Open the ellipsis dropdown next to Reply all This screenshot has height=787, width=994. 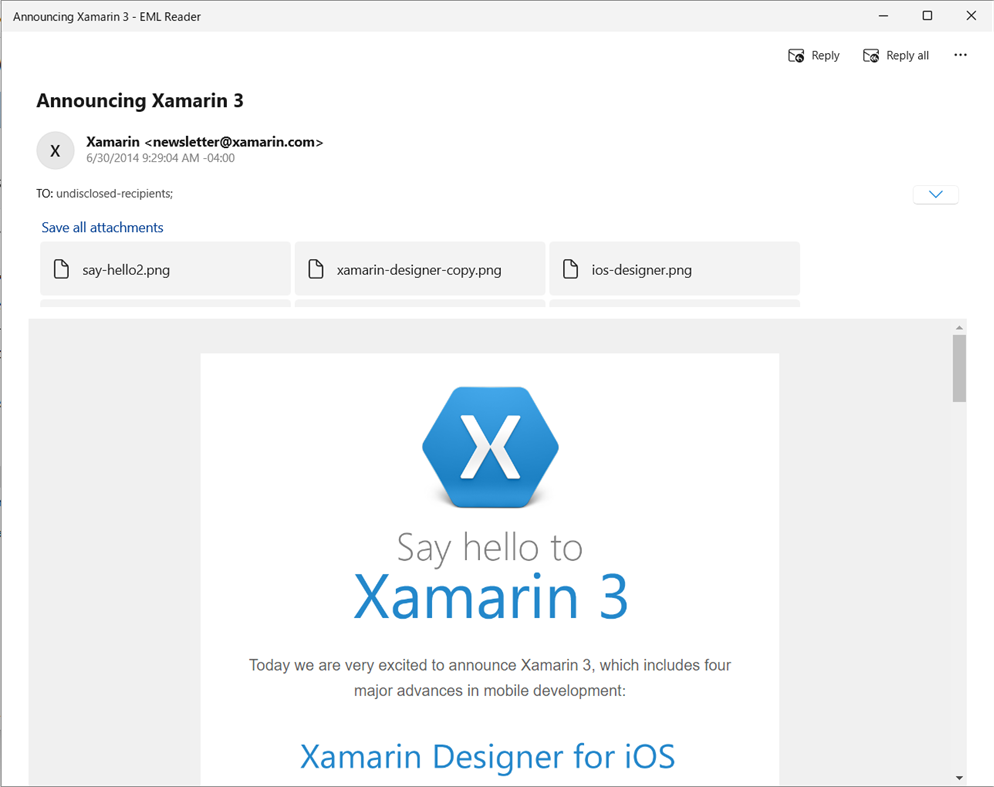pos(960,55)
